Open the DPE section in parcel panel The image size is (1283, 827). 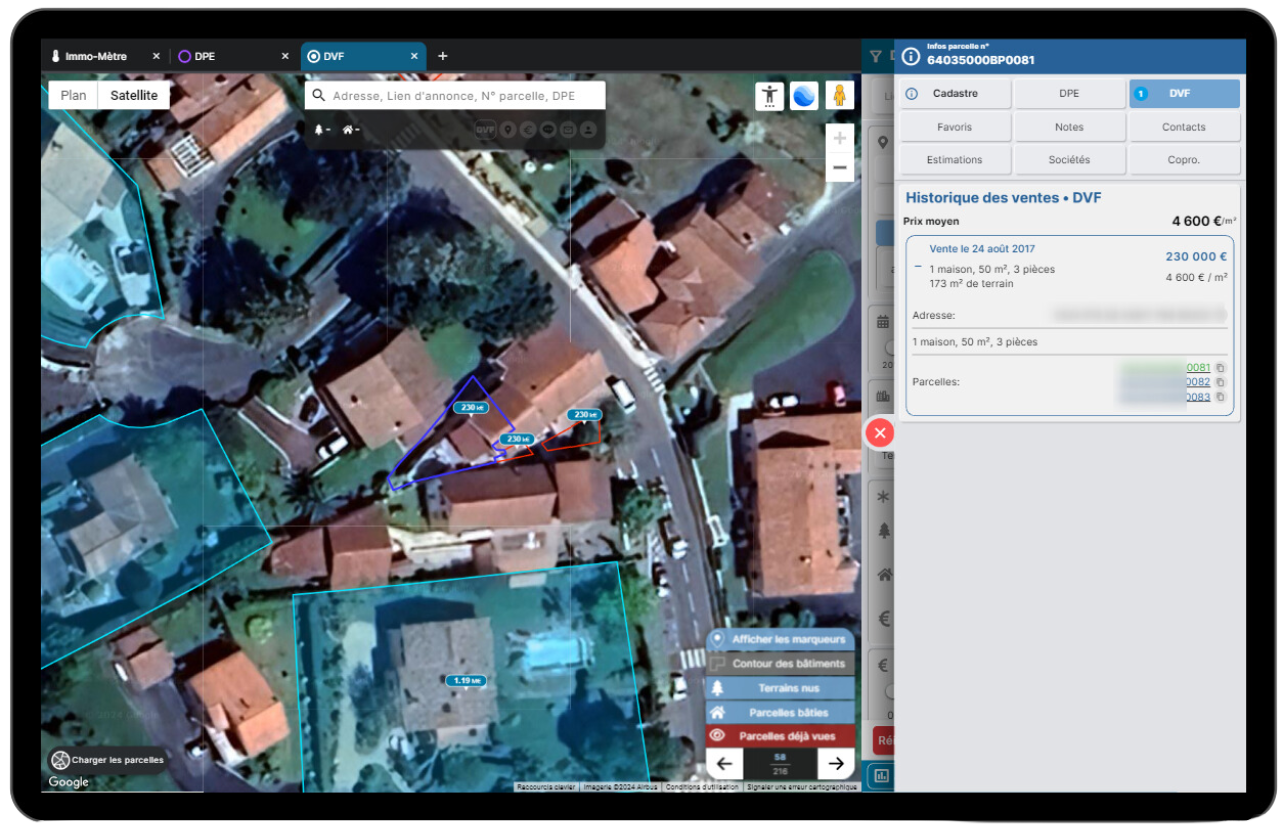click(x=1069, y=94)
